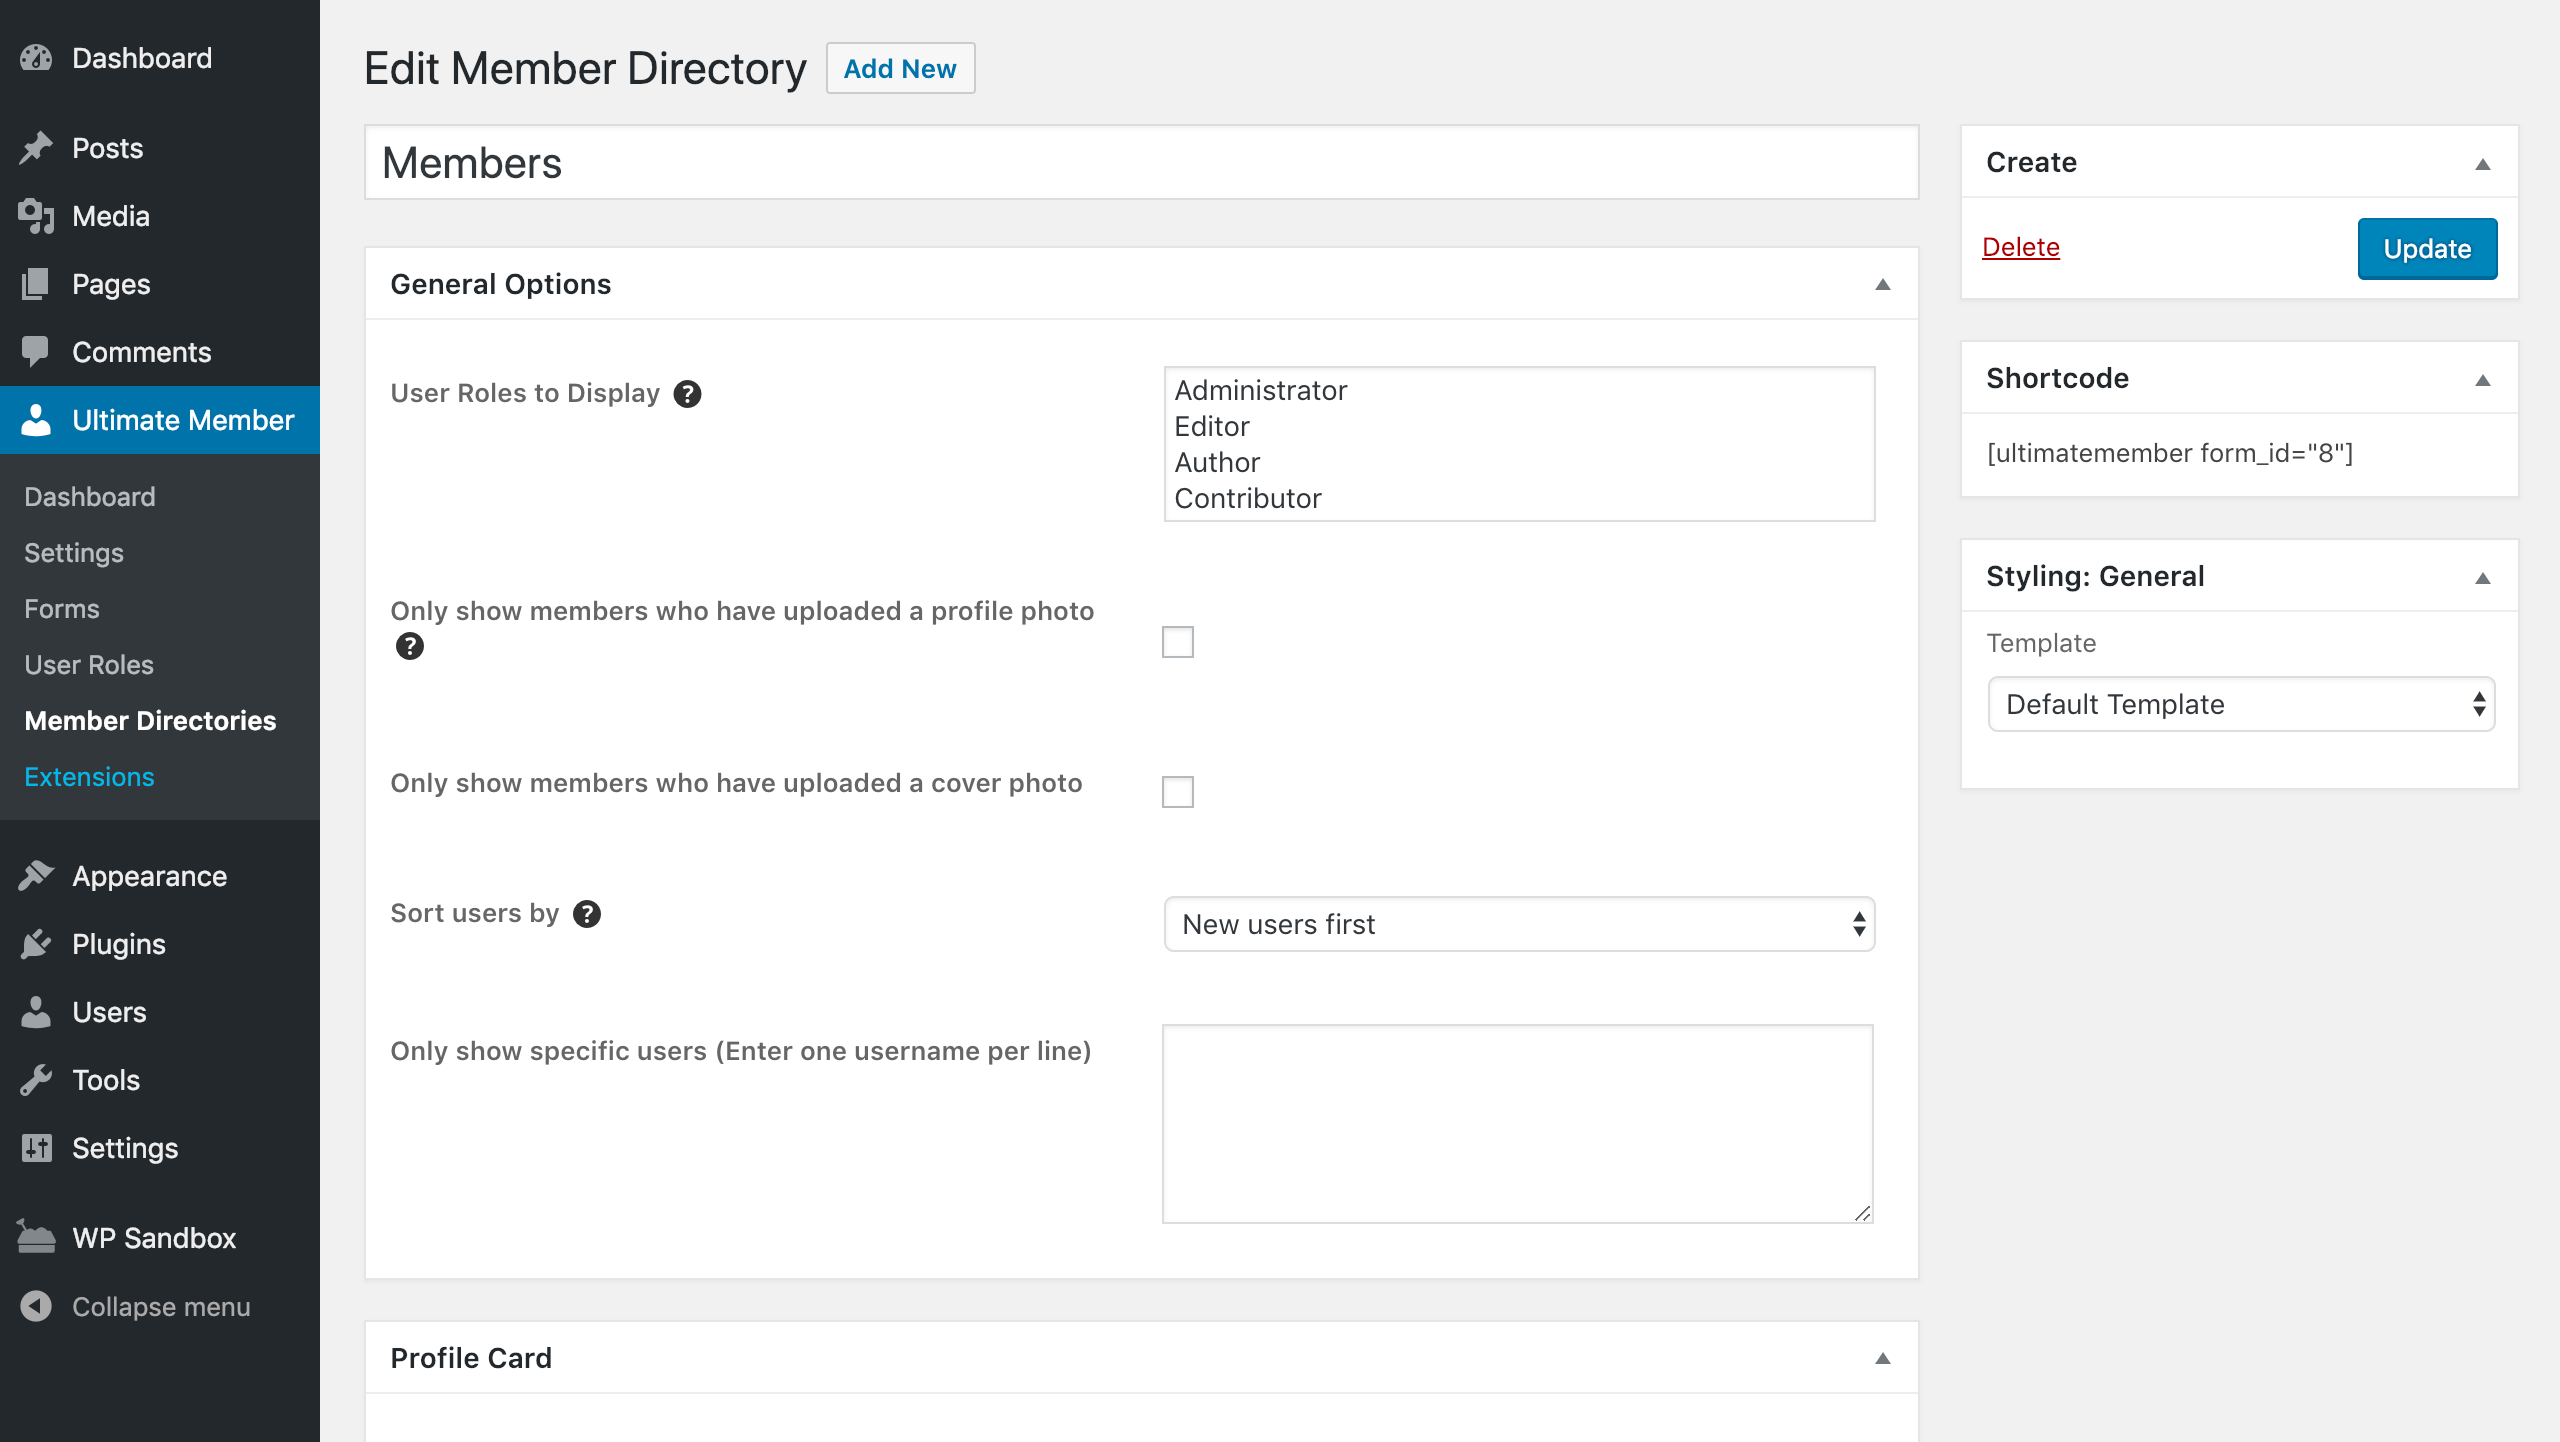
Task: Click the Plugins plug icon
Action: (36, 944)
